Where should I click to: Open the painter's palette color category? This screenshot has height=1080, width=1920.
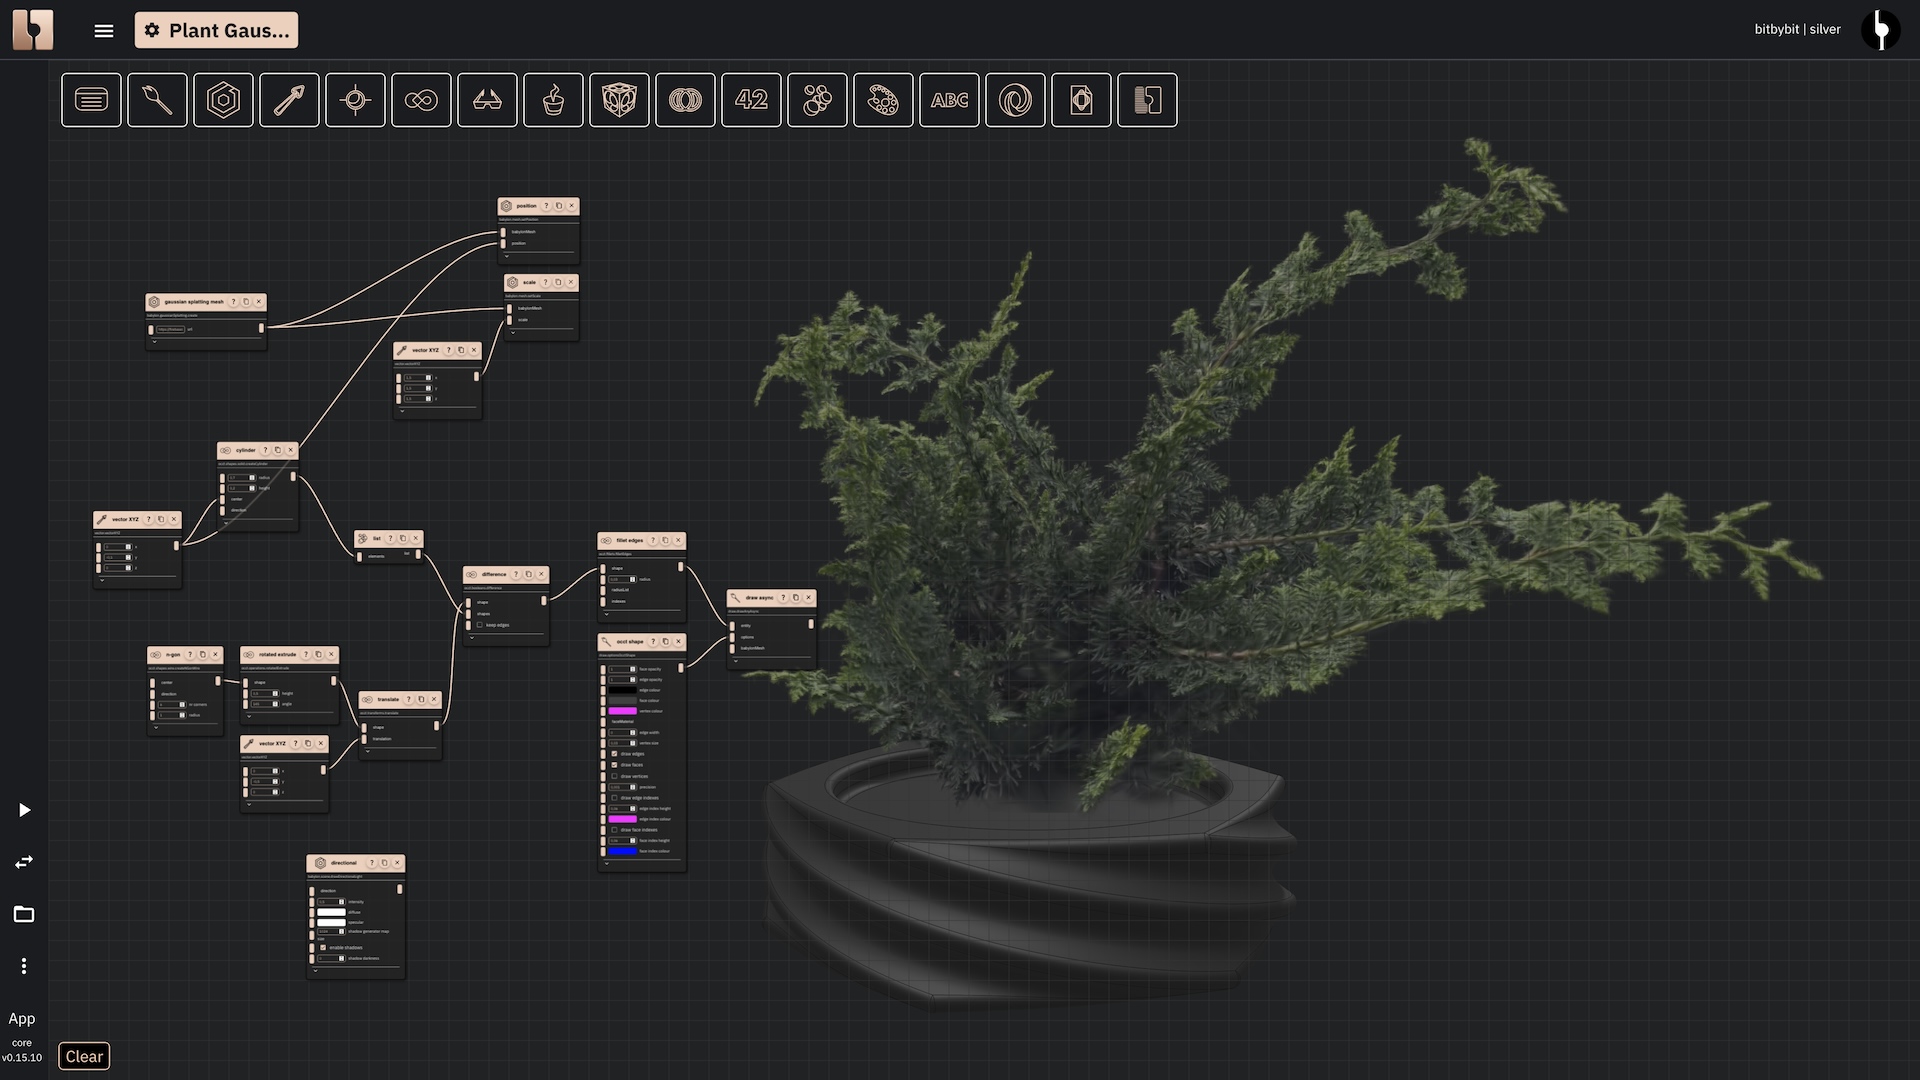883,100
